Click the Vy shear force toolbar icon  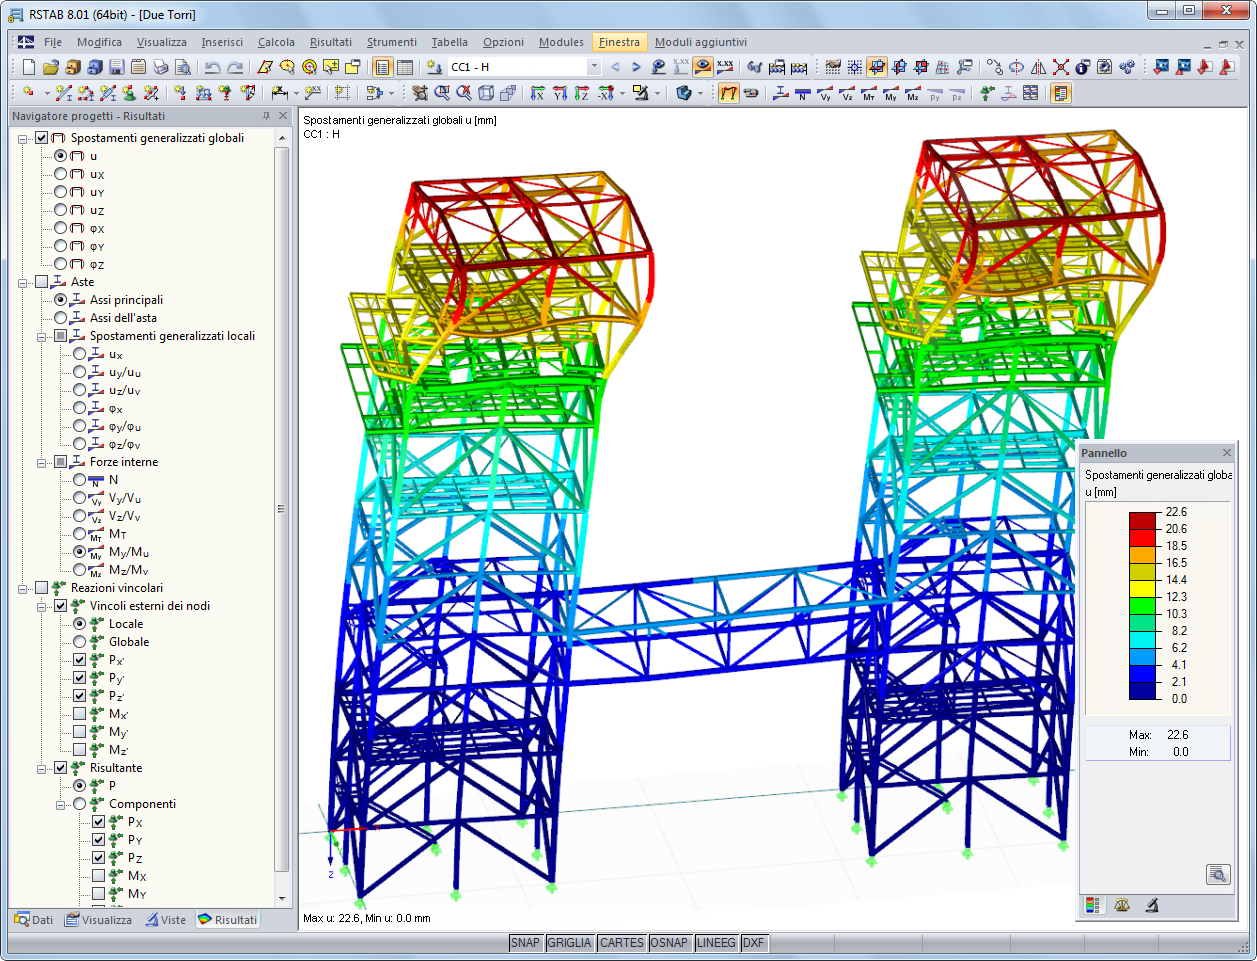(824, 94)
